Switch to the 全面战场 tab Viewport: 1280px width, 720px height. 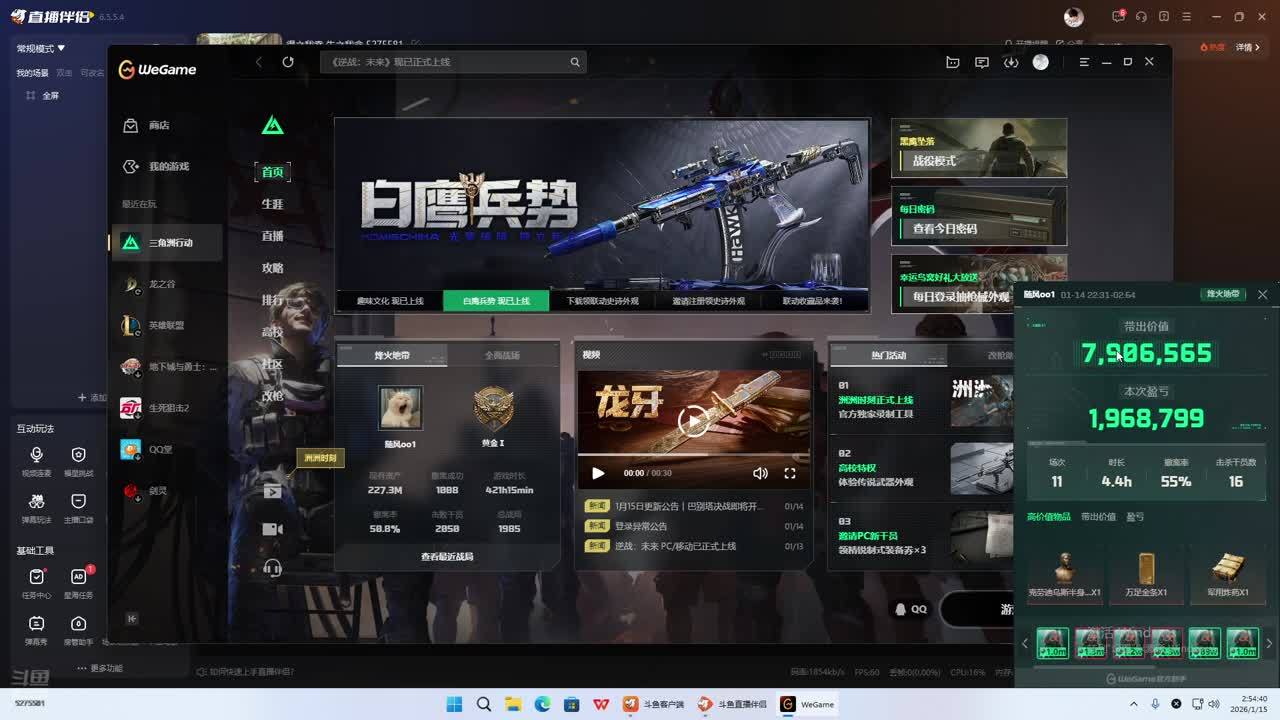click(x=502, y=355)
